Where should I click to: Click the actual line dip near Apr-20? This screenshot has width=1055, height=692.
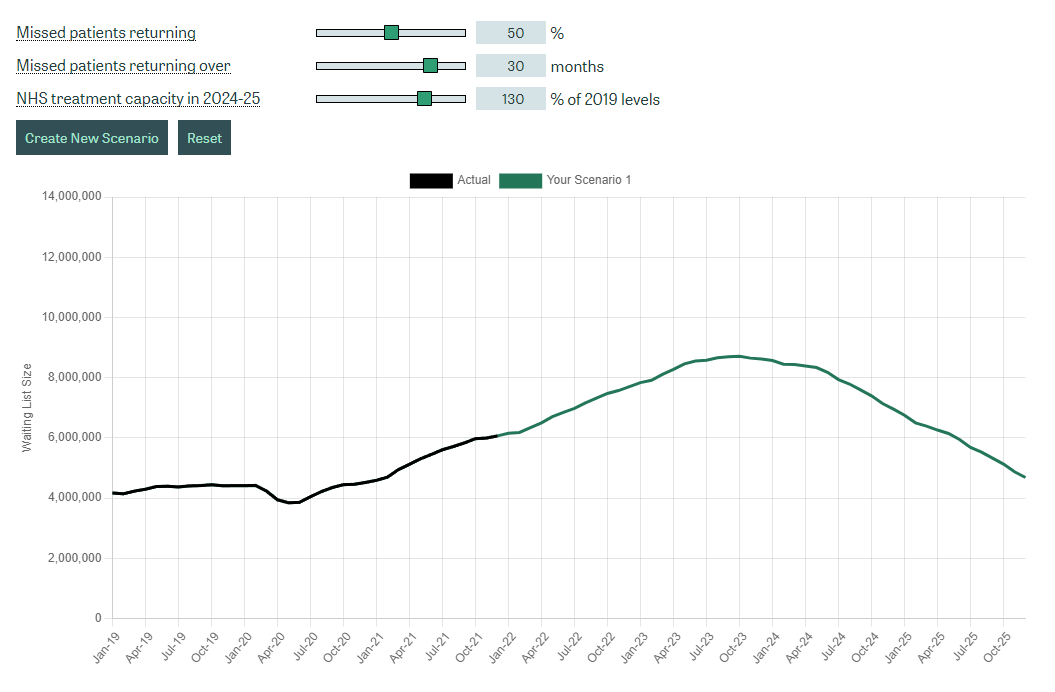tap(290, 502)
